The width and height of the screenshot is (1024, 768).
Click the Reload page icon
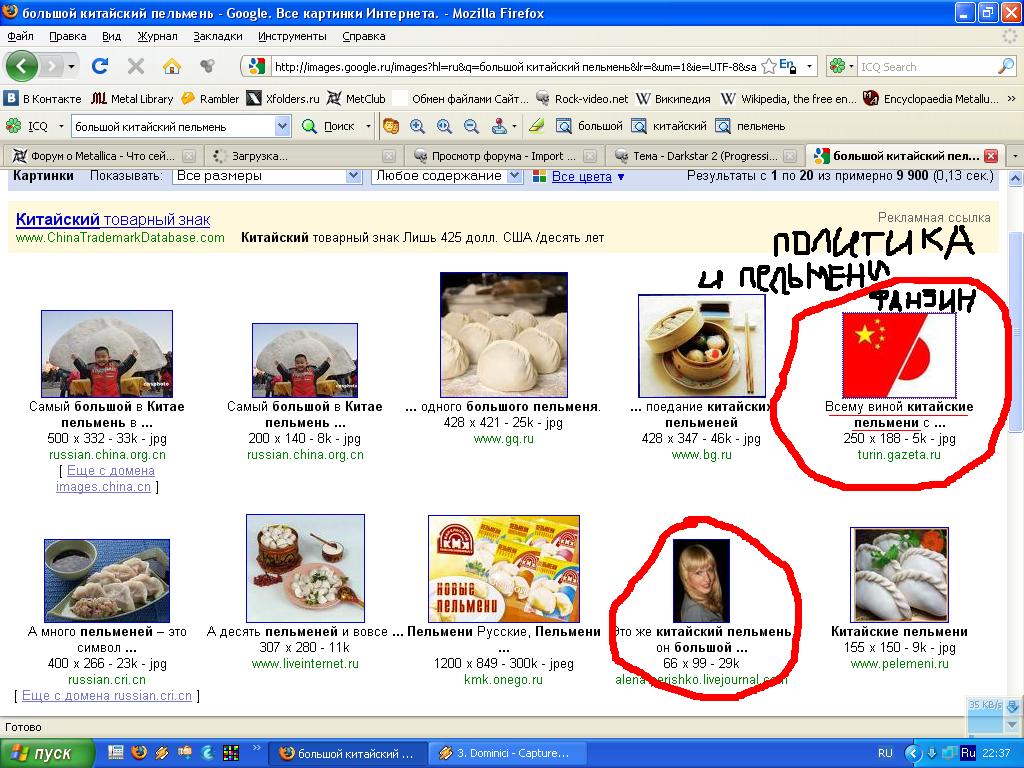(99, 66)
